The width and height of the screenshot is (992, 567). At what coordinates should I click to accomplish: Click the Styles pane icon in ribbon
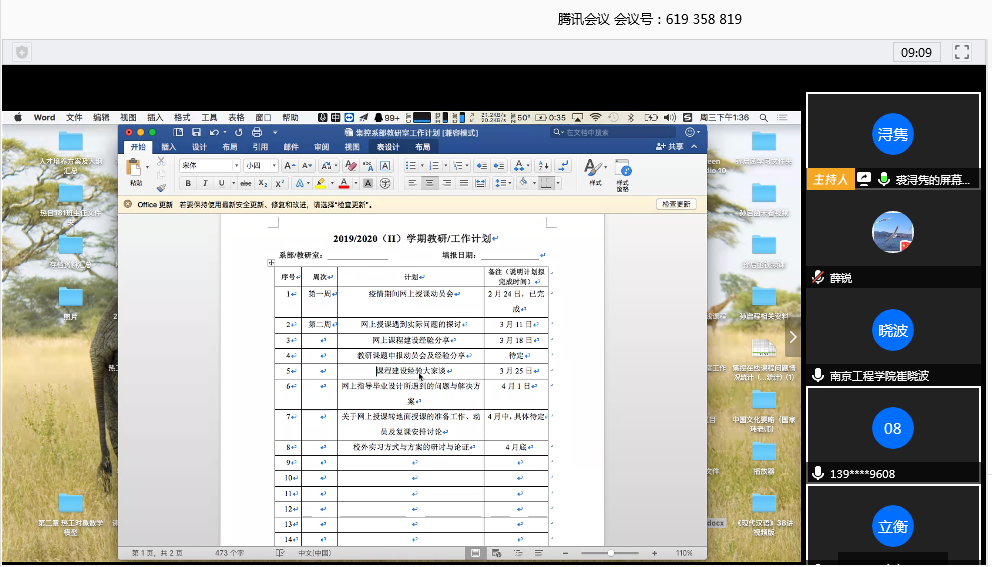pos(622,171)
